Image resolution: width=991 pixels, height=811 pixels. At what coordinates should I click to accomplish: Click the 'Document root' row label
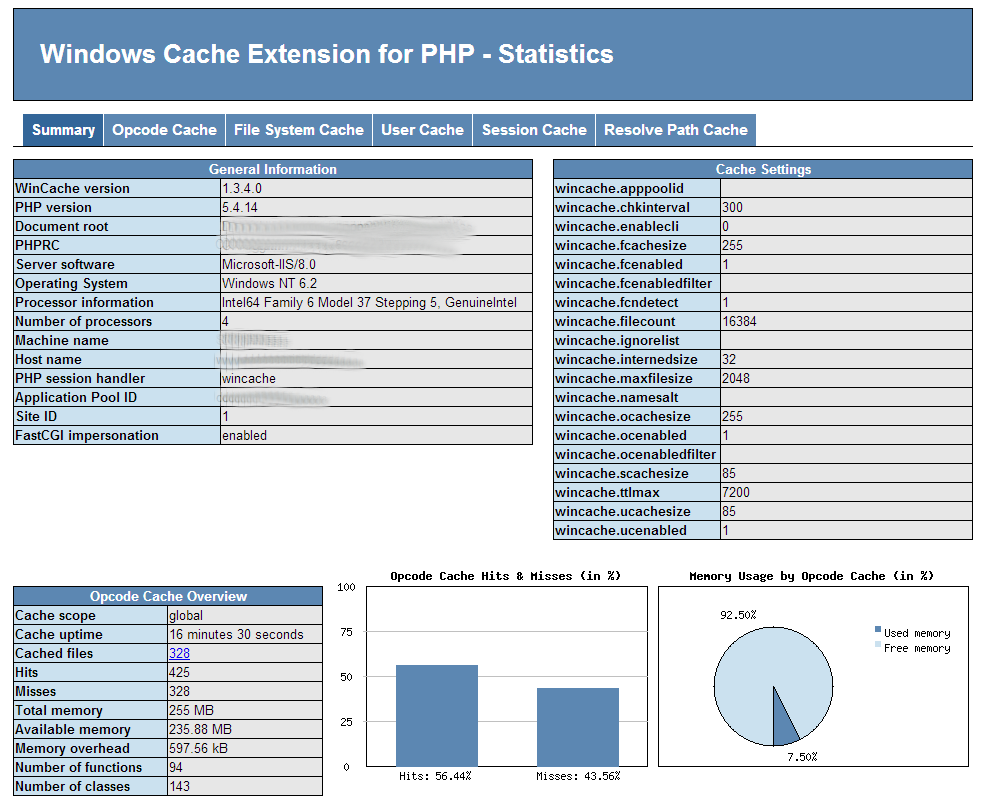tap(62, 226)
